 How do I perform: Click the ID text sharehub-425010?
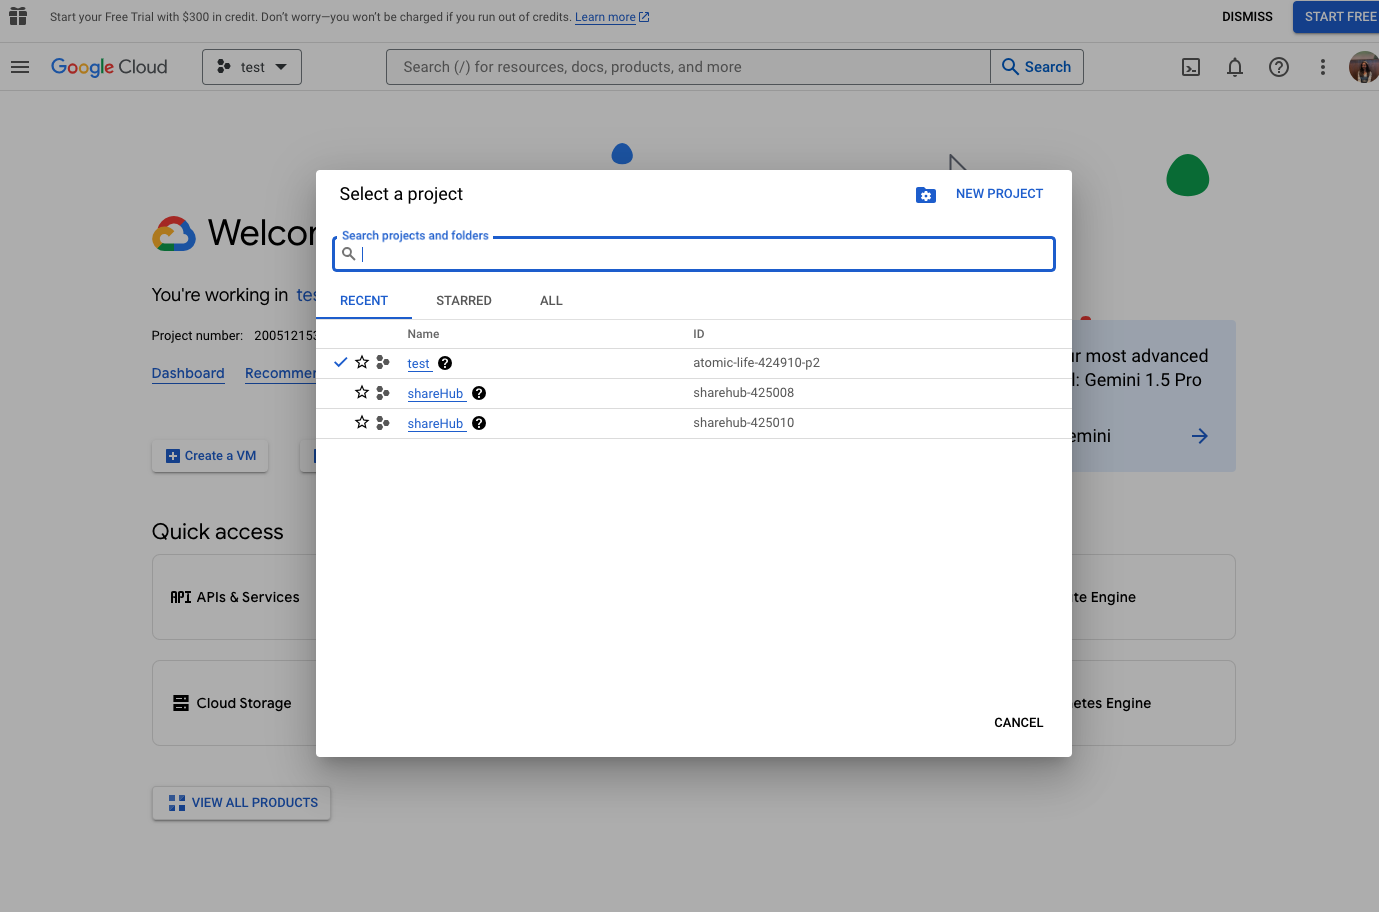click(x=743, y=423)
